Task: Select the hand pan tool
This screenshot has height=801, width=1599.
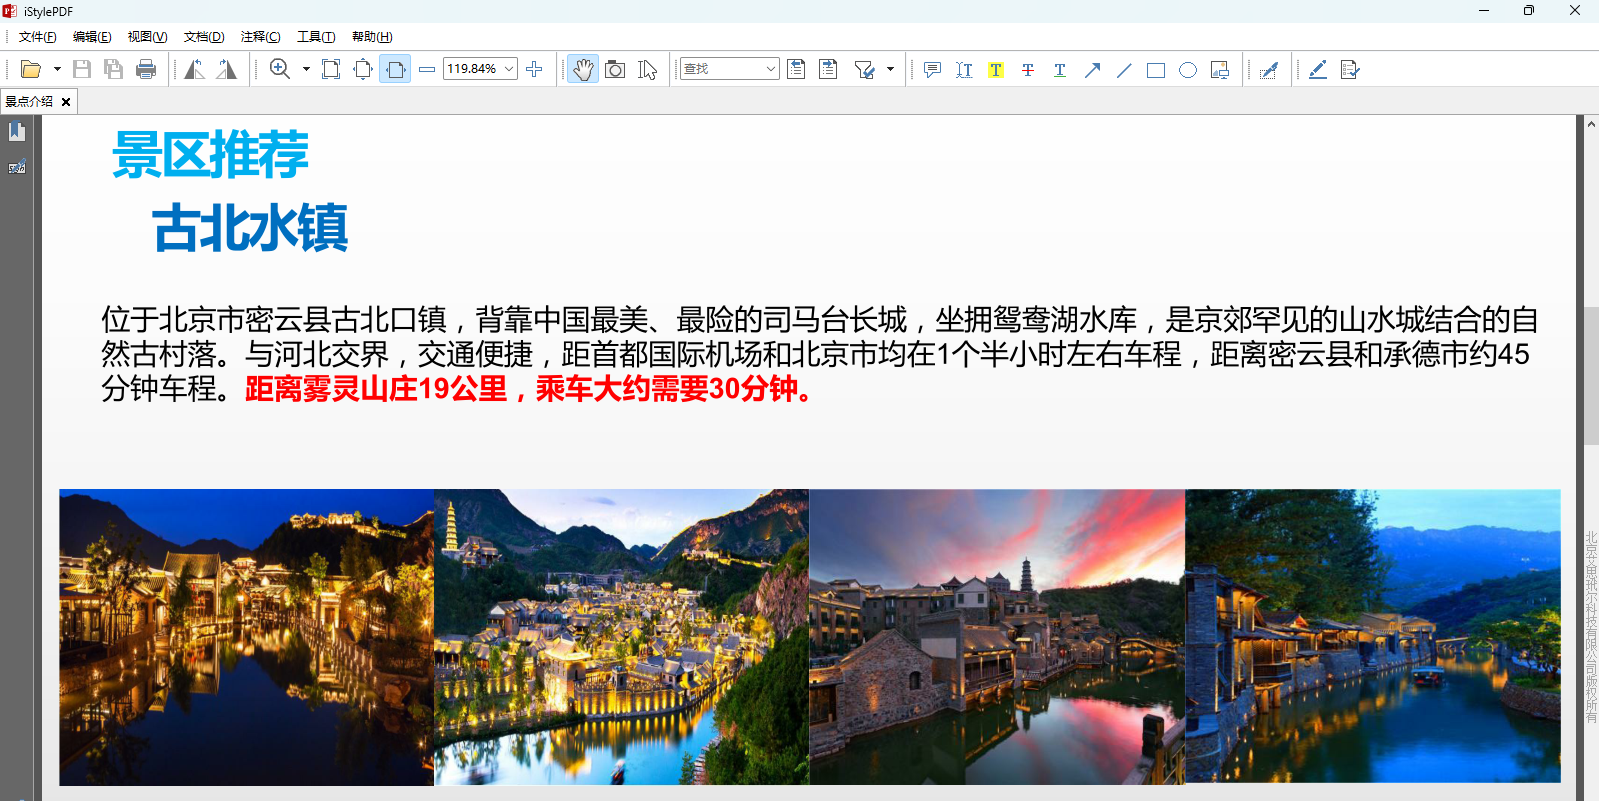Action: point(583,69)
